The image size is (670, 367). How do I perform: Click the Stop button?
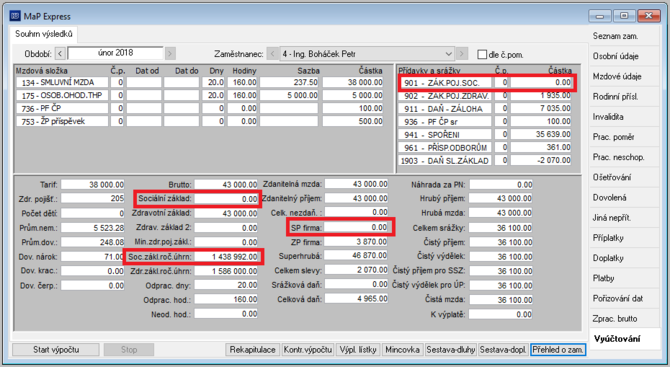tap(129, 349)
